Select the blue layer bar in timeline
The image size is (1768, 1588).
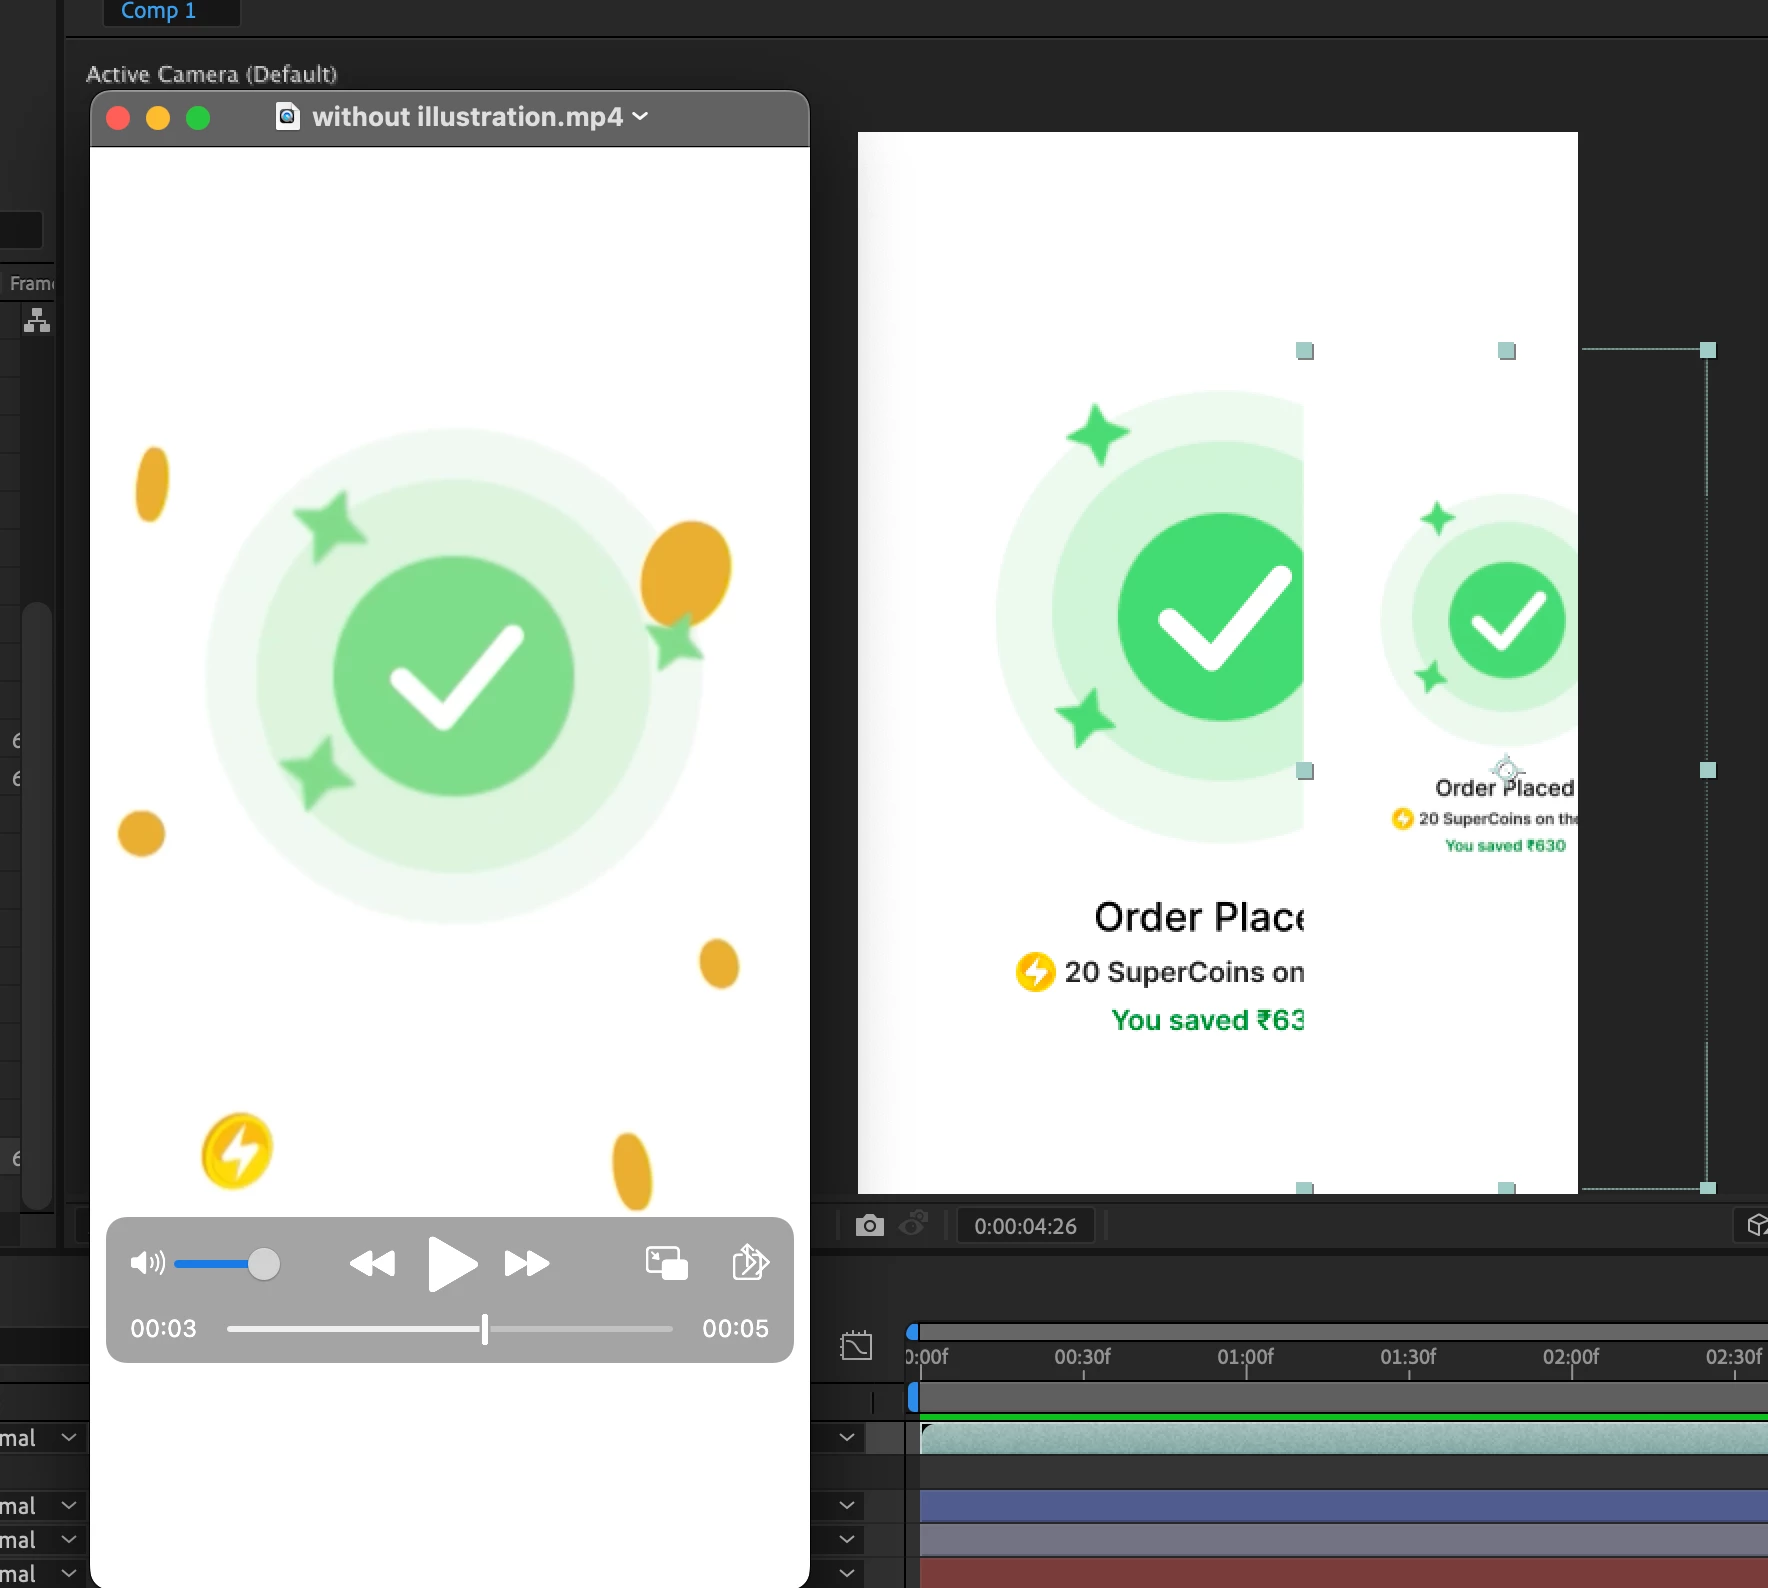tap(1343, 1506)
